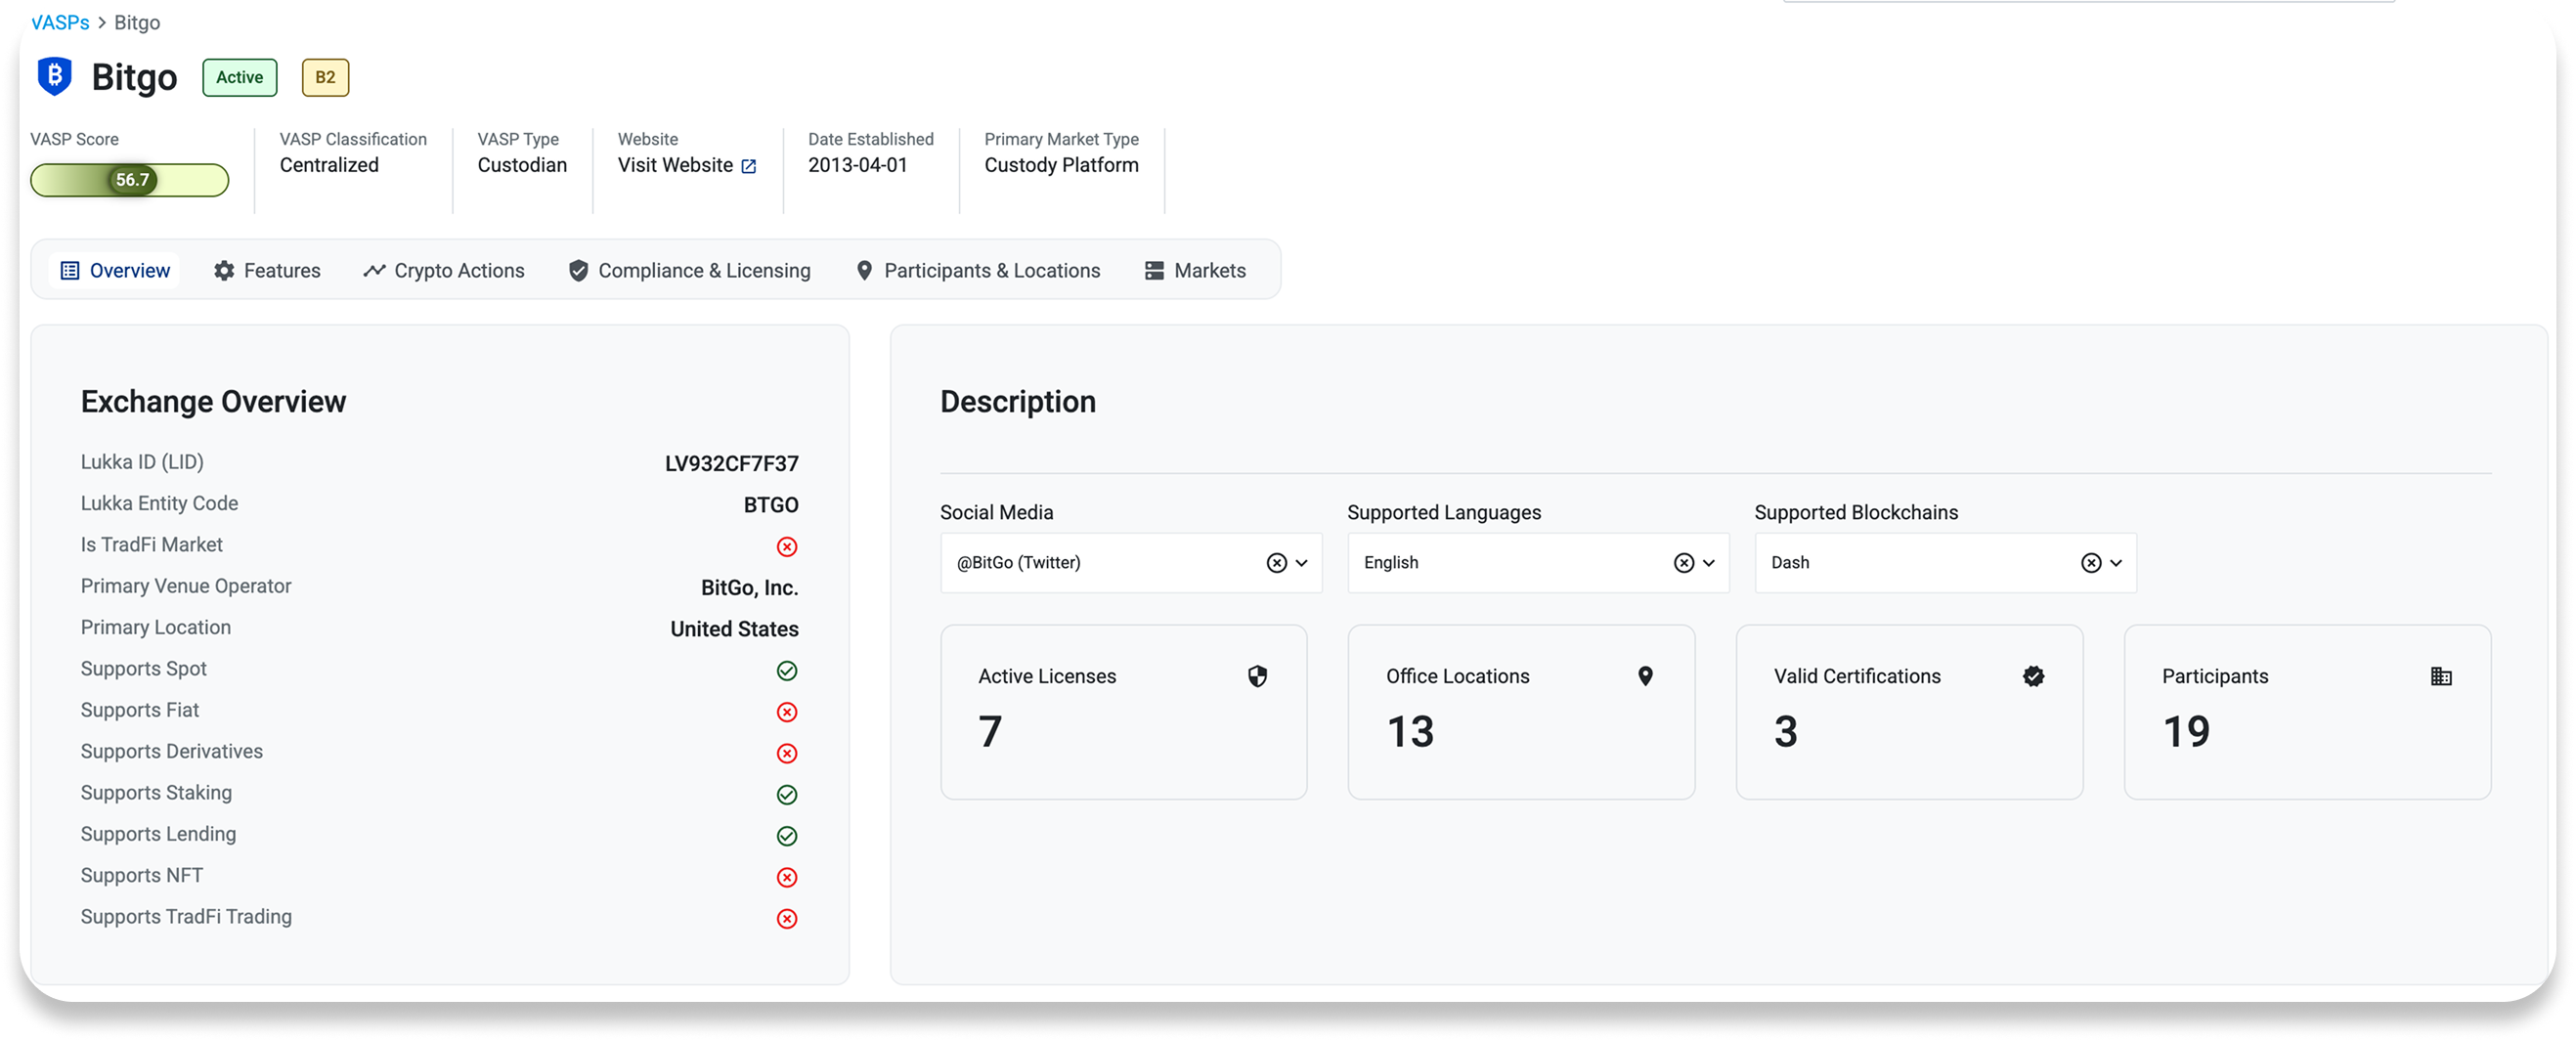This screenshot has height=1041, width=2576.
Task: Clear the Social Media selection with the X icon
Action: [1276, 563]
